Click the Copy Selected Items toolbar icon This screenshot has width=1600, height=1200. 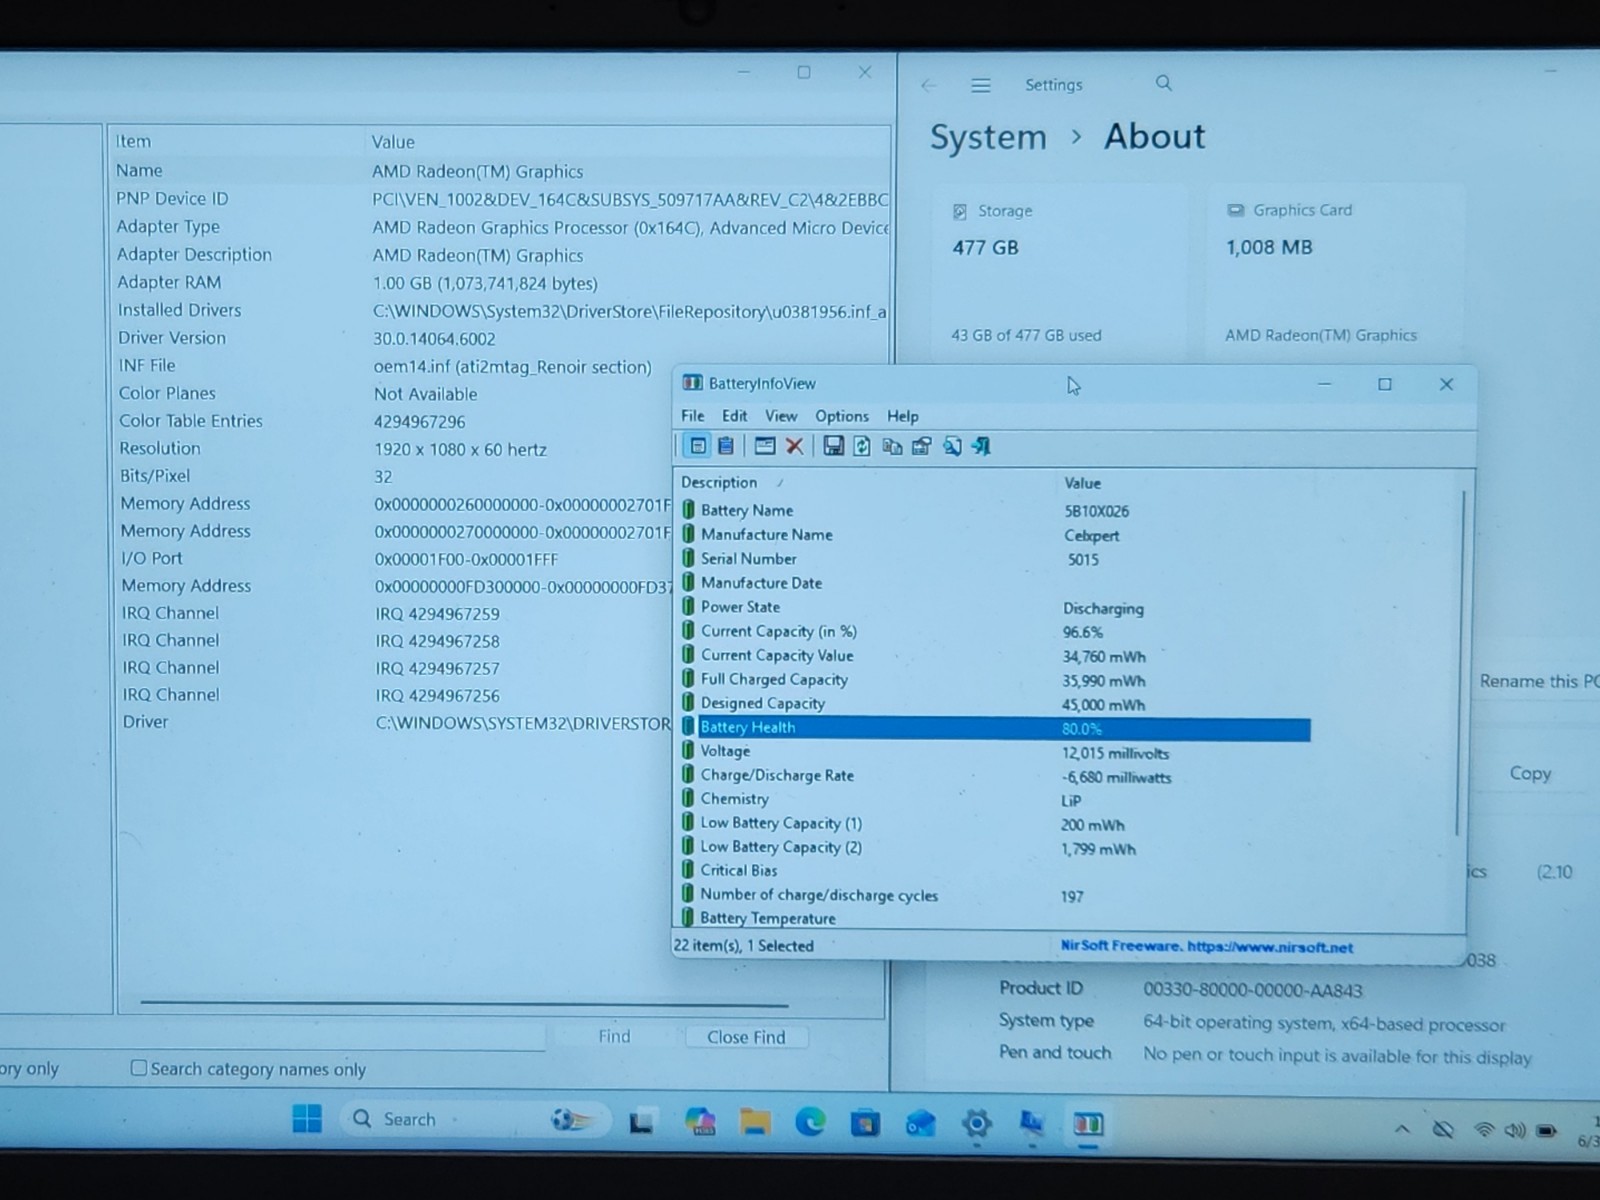892,446
